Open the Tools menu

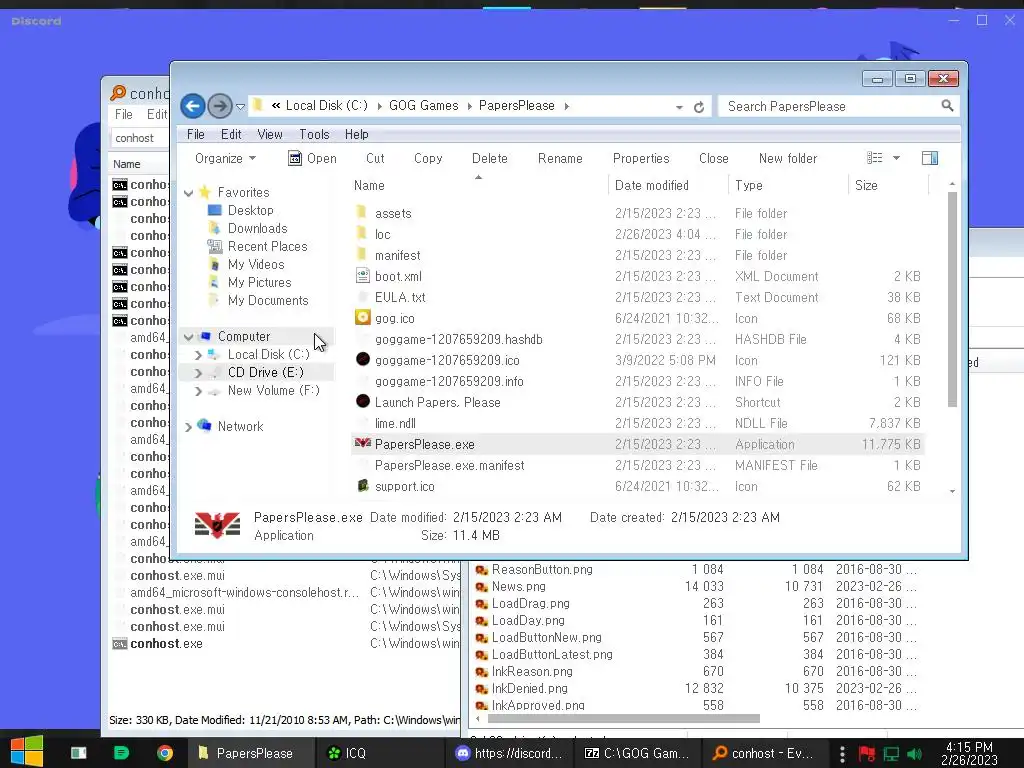[x=314, y=135]
